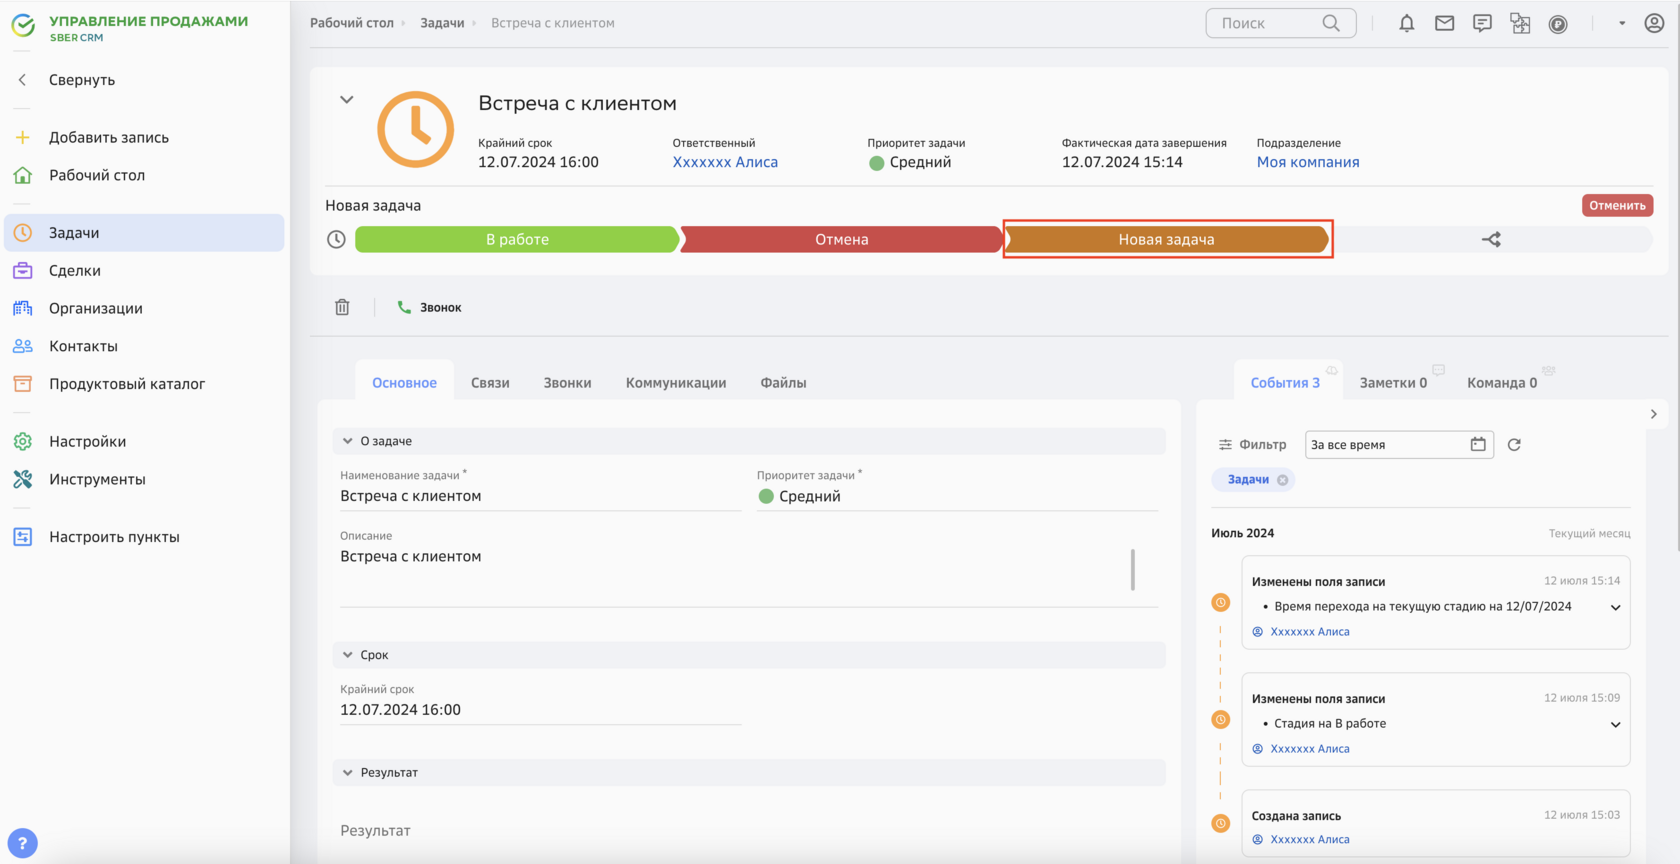Screen dimensions: 1680x864
Task: Open Задачи in the left sidebar
Action: [x=144, y=232]
